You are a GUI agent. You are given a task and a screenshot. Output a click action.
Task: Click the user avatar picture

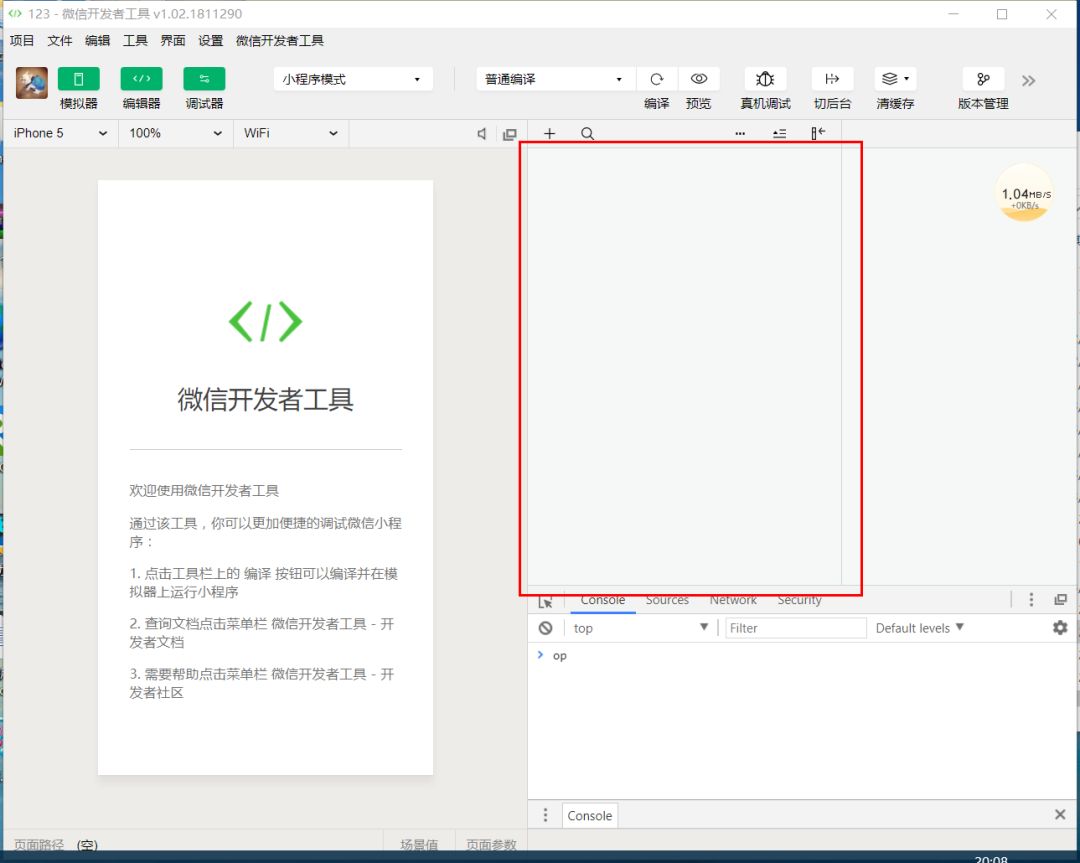(x=32, y=83)
